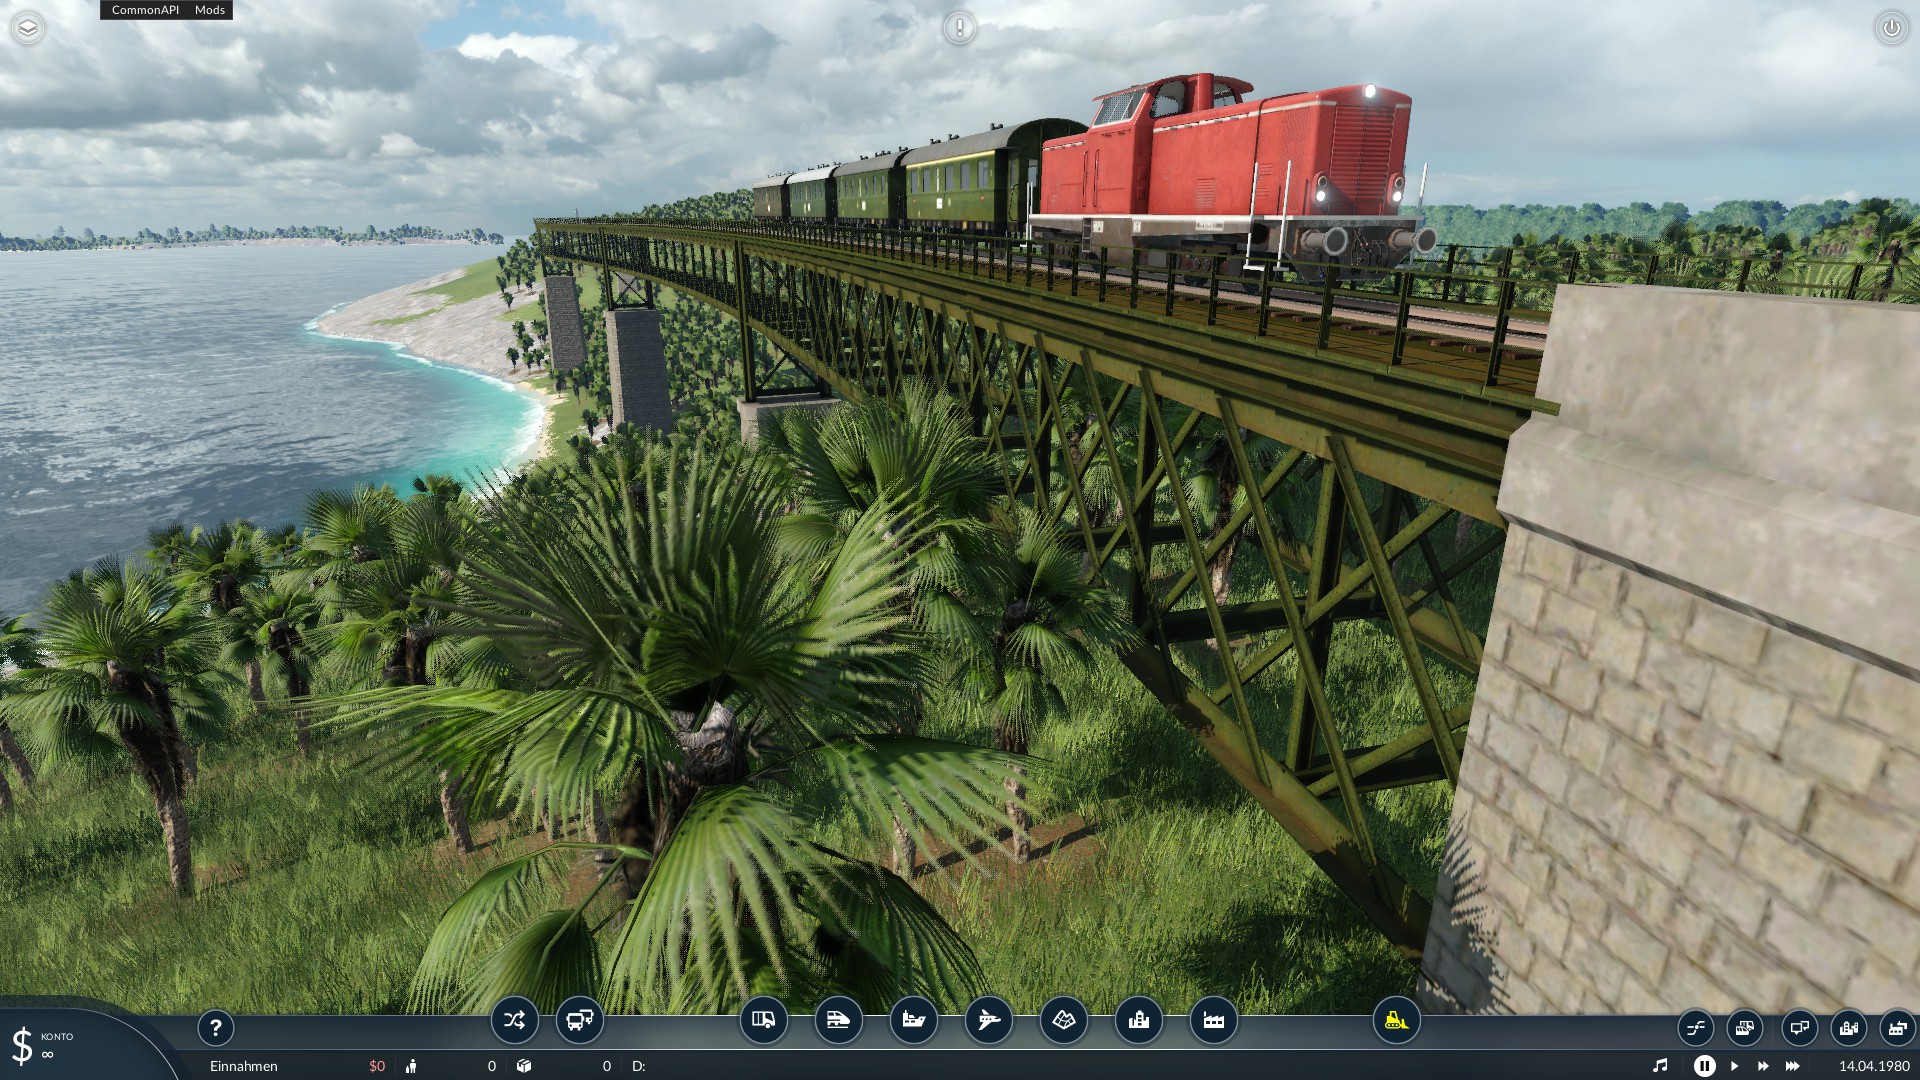Set game speed to normal play

point(1735,1066)
